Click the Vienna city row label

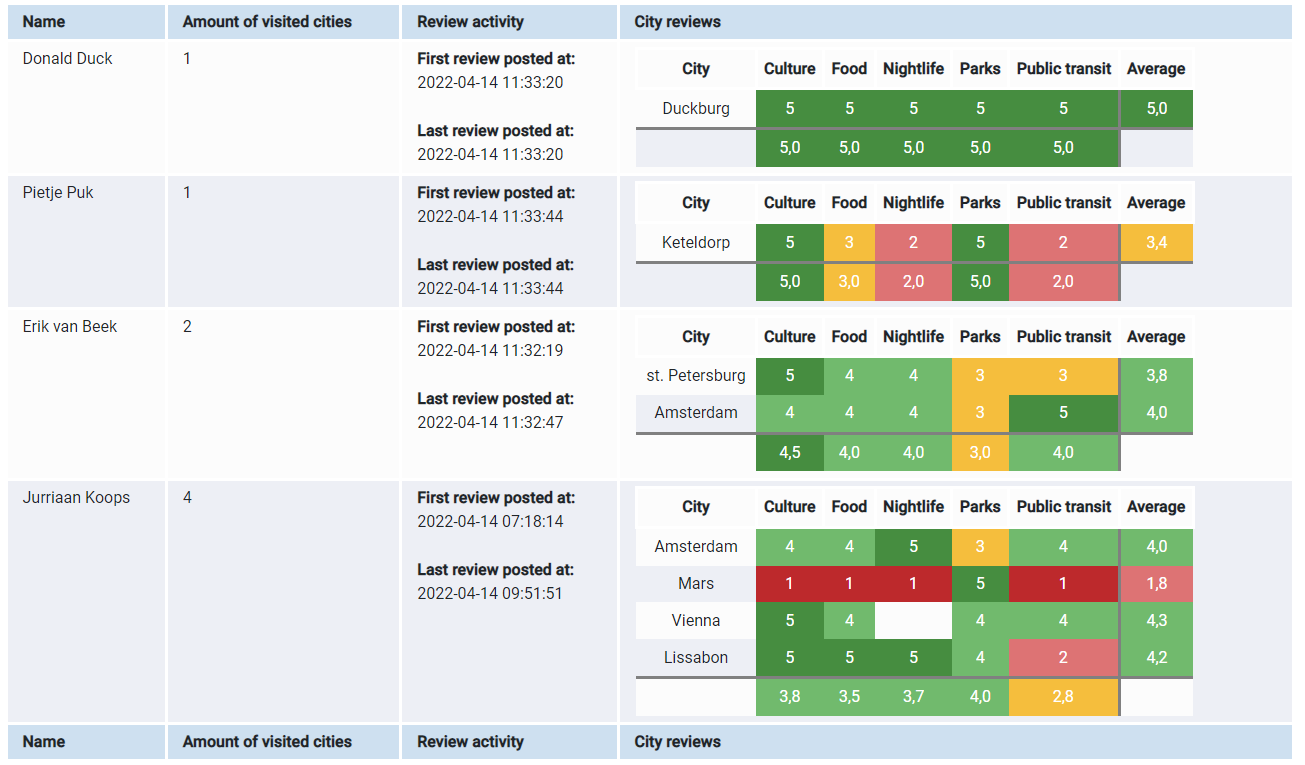click(696, 620)
